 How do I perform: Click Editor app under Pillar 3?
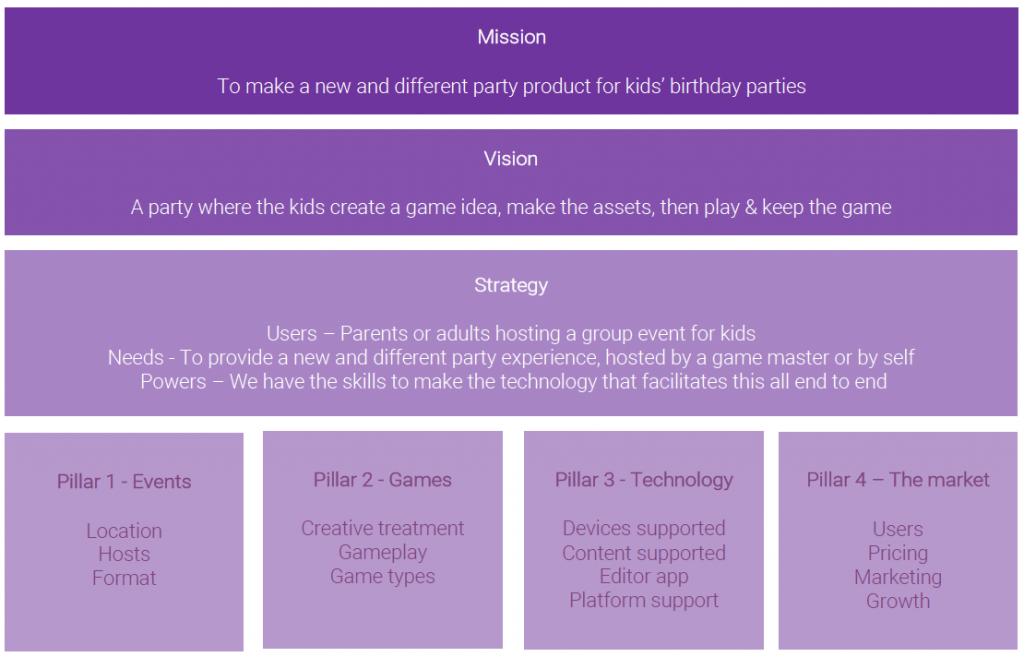coord(644,576)
